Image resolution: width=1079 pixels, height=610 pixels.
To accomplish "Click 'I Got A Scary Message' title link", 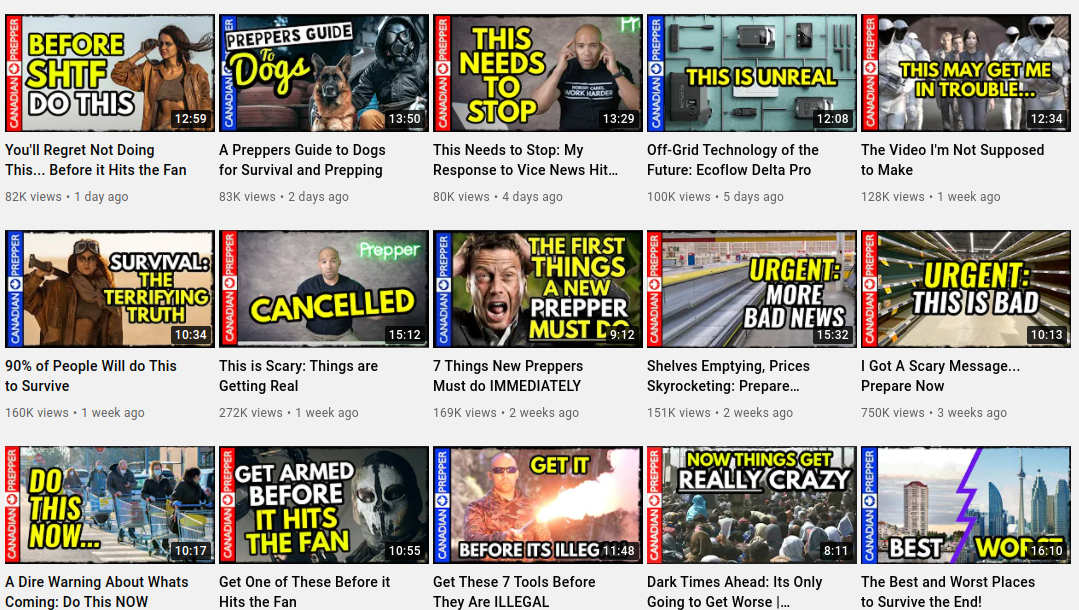I will point(941,376).
